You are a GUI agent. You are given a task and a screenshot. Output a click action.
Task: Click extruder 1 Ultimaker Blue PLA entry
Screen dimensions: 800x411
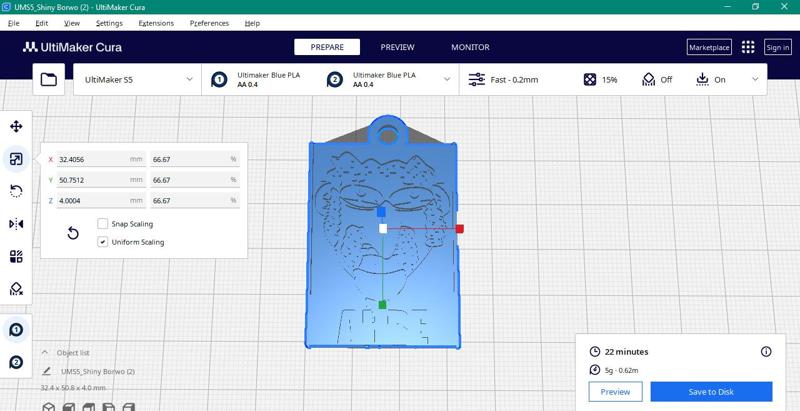click(256, 80)
